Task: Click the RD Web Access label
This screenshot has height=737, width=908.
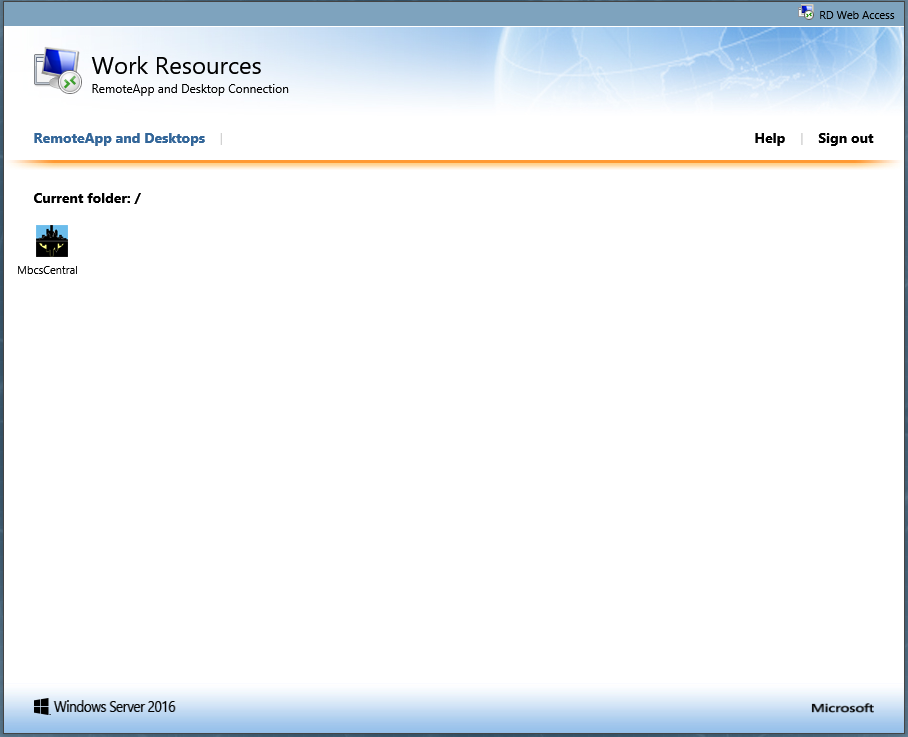Action: pyautogui.click(x=856, y=15)
